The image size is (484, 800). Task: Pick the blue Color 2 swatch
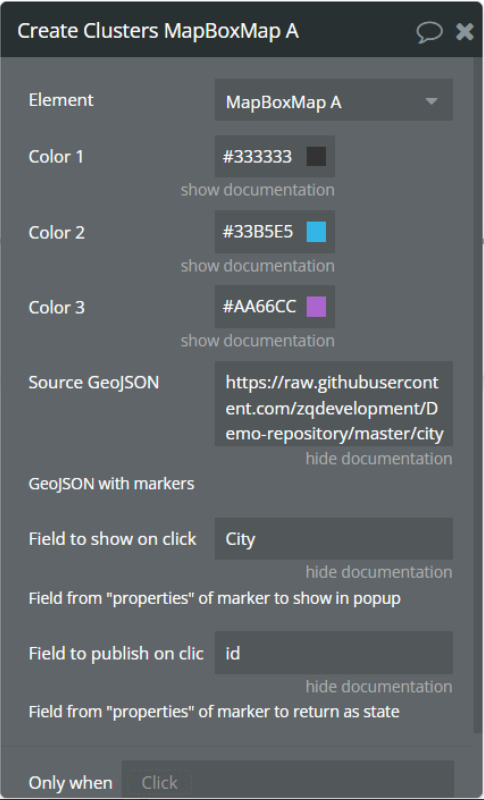pos(316,232)
